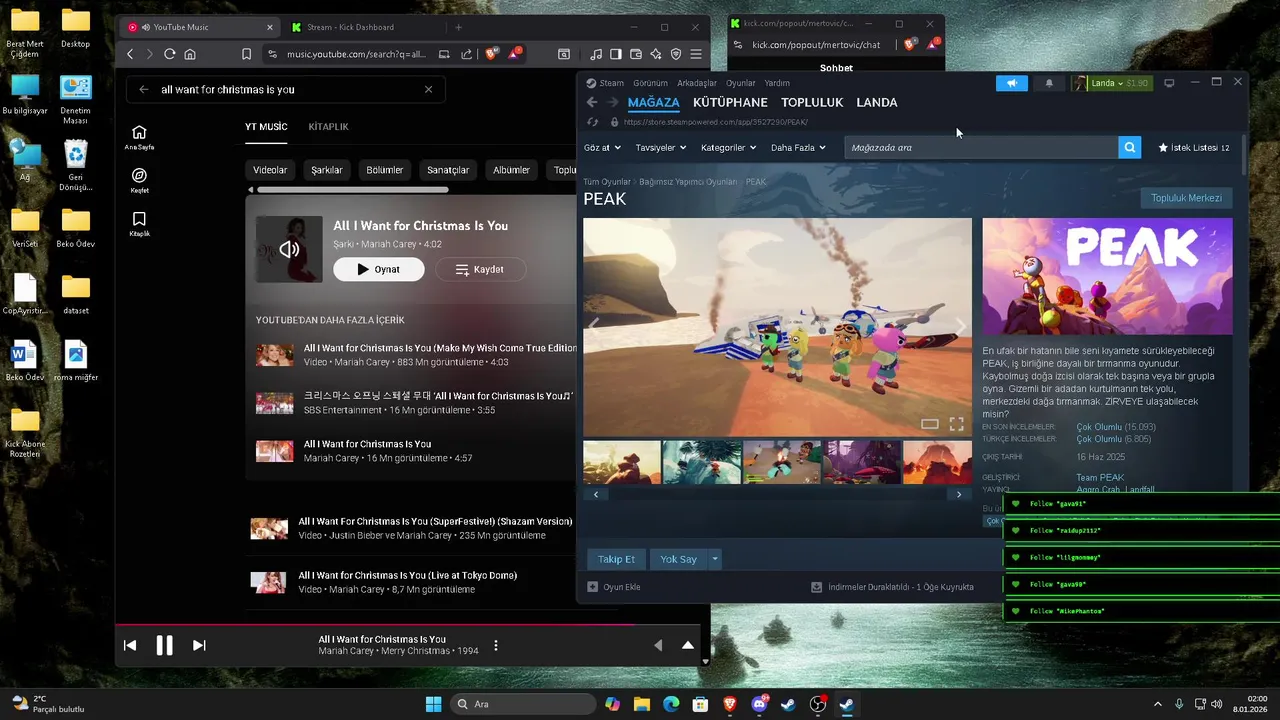
Task: Switch to the KİTAPLIK tab
Action: point(329,127)
